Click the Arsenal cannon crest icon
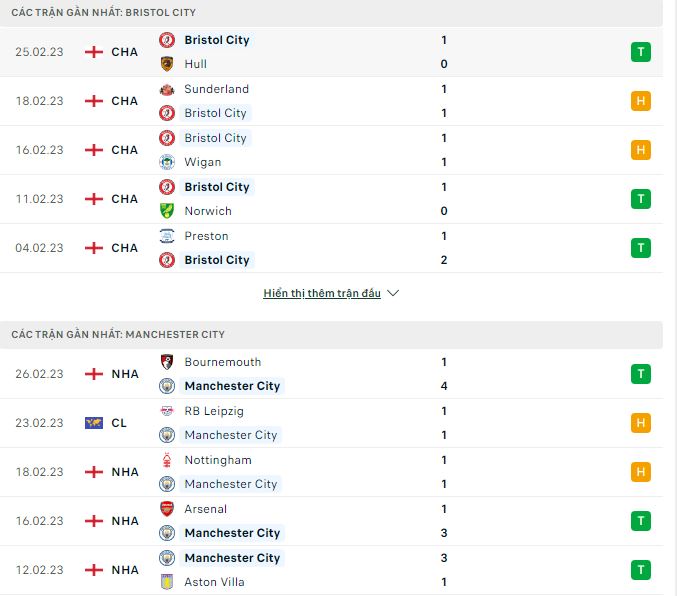The image size is (677, 596). coord(167,509)
